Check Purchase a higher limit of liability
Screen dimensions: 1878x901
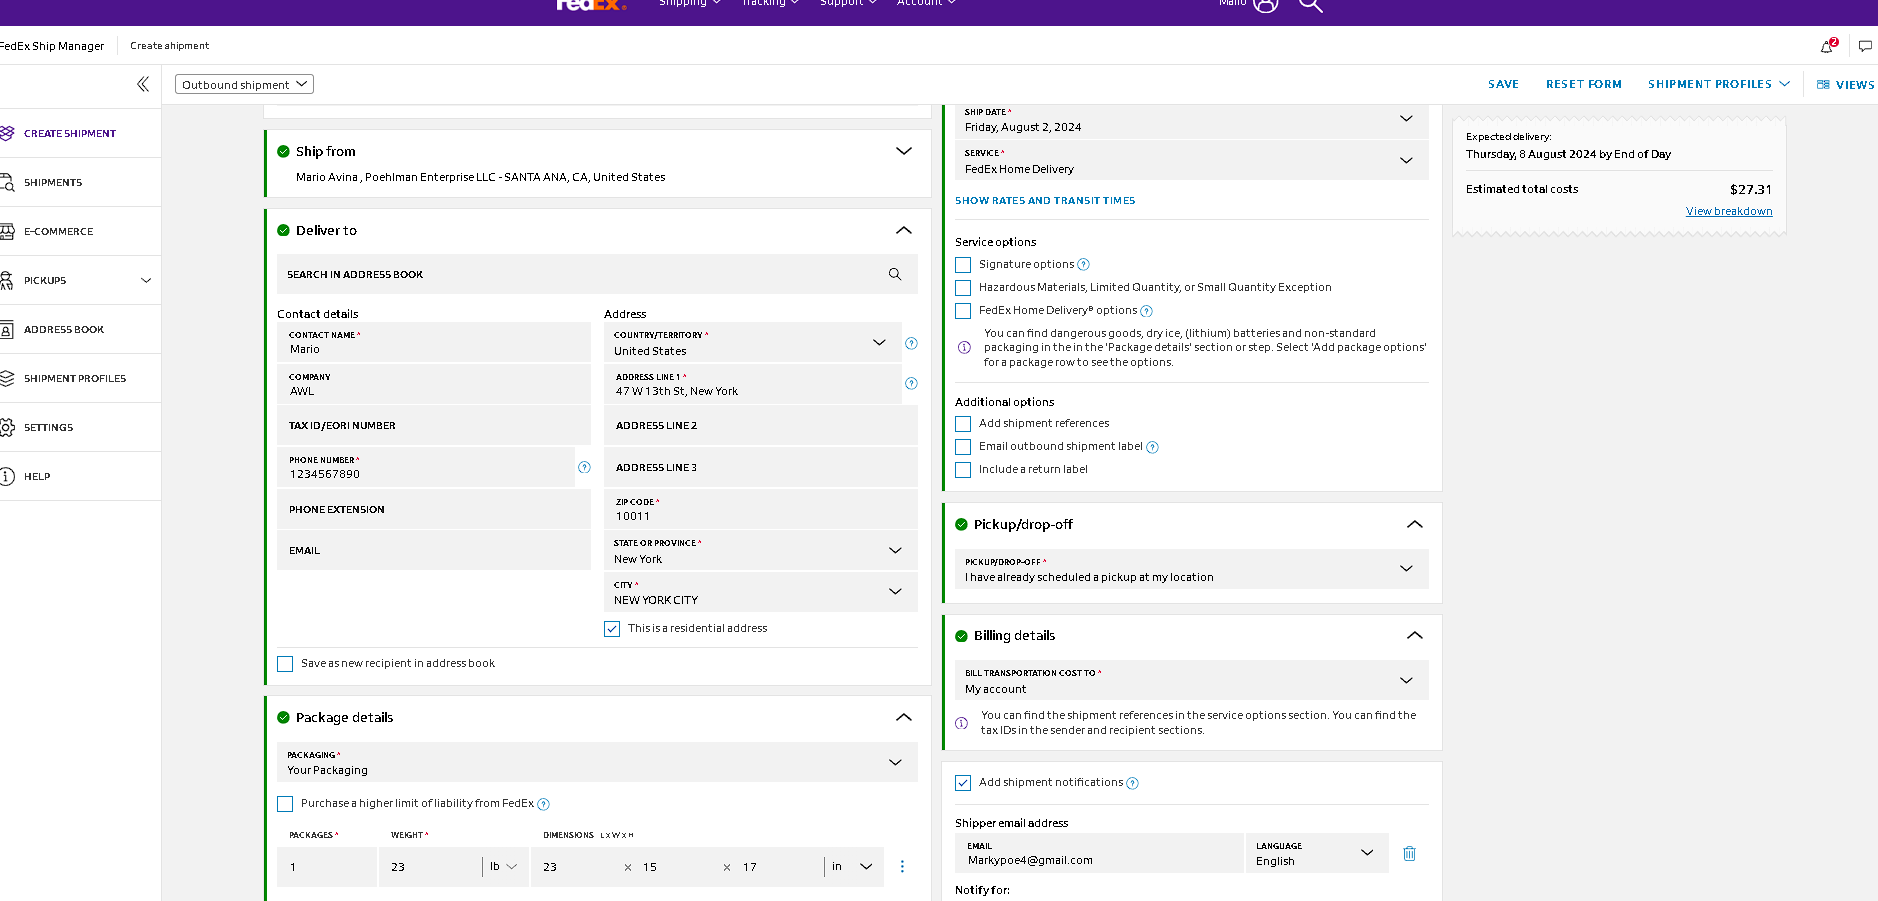(x=285, y=804)
